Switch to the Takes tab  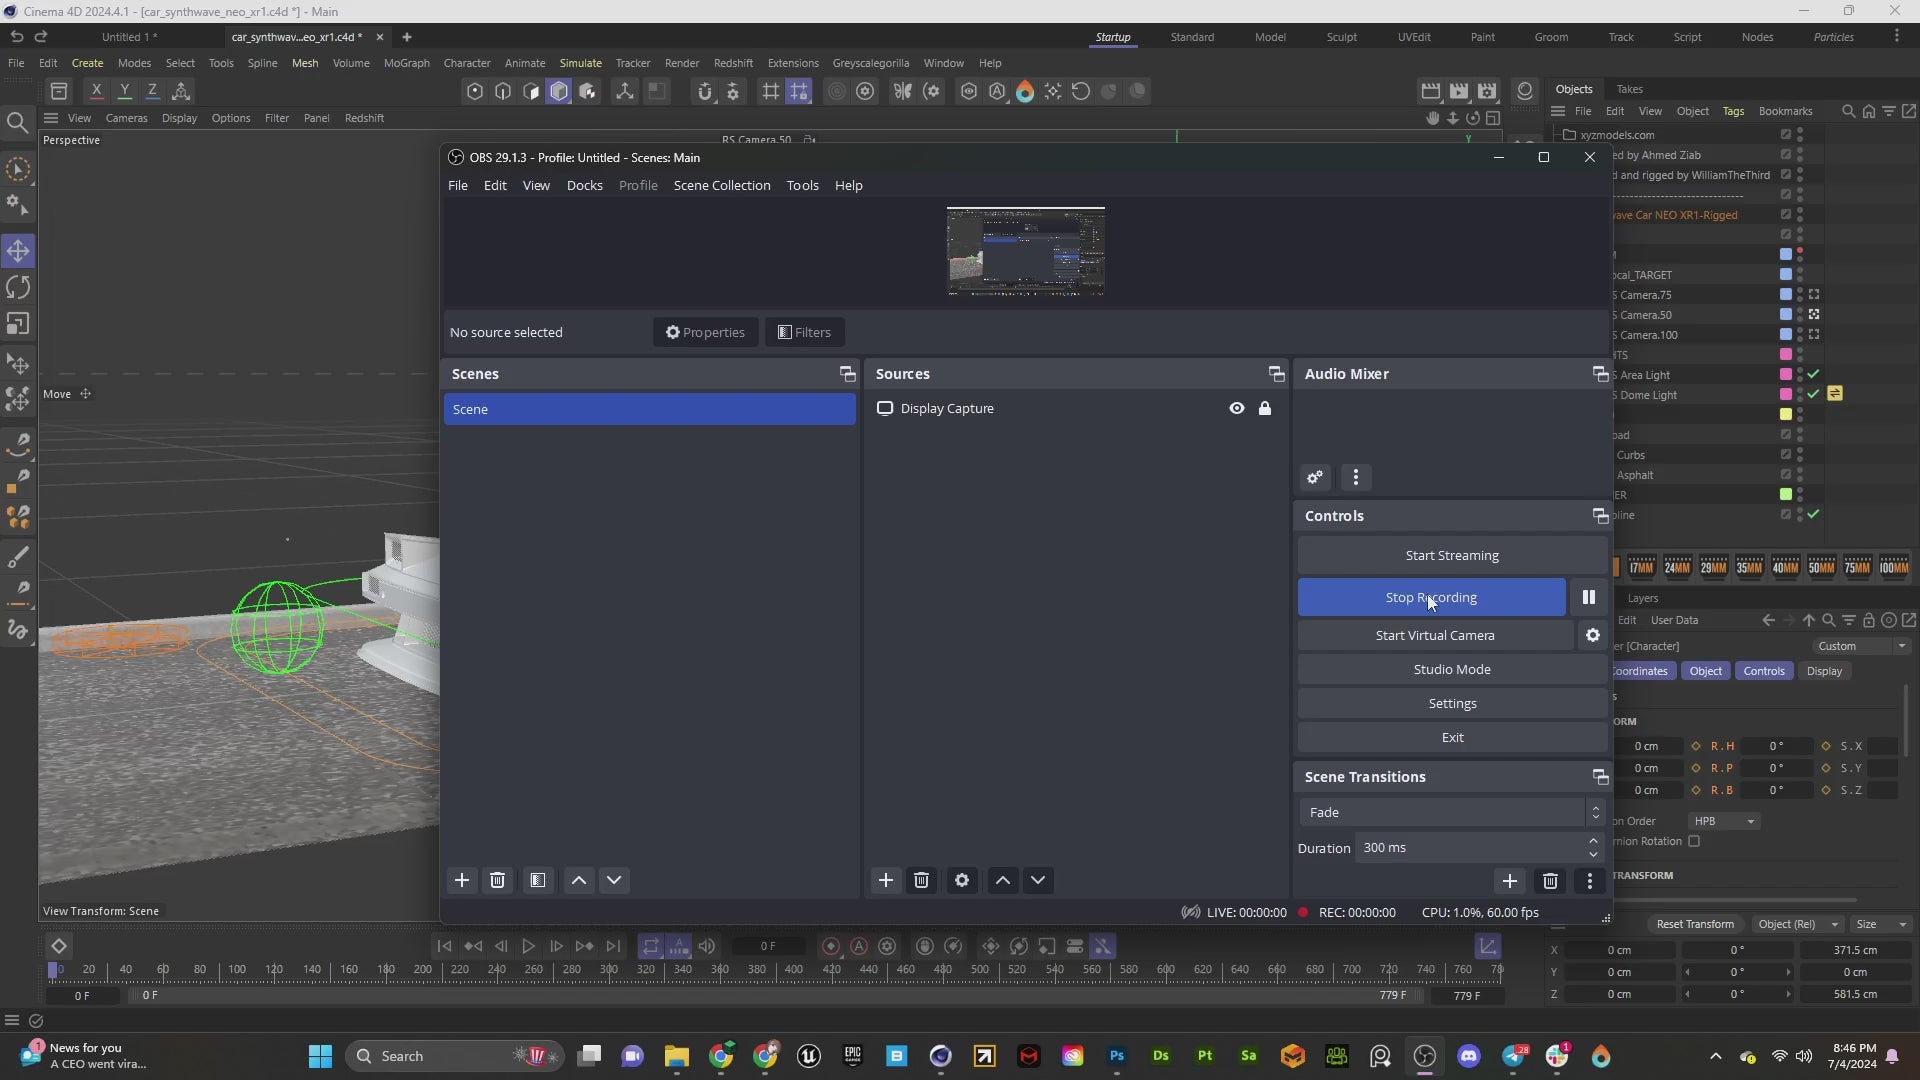[1629, 89]
